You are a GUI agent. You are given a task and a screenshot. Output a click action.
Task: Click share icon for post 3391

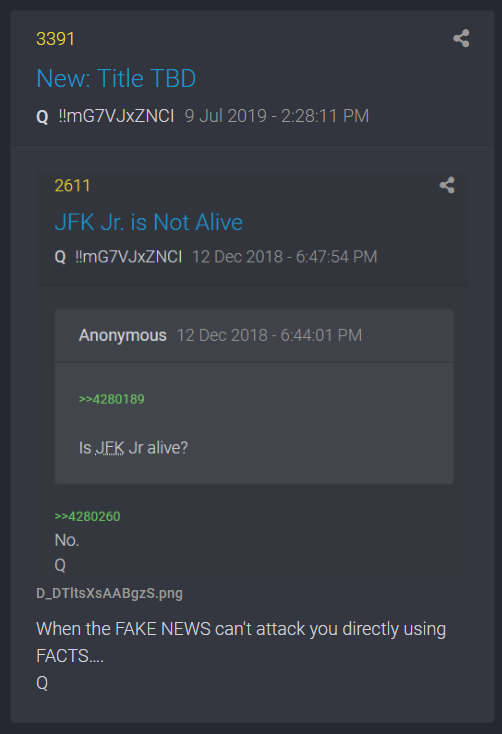tap(461, 38)
